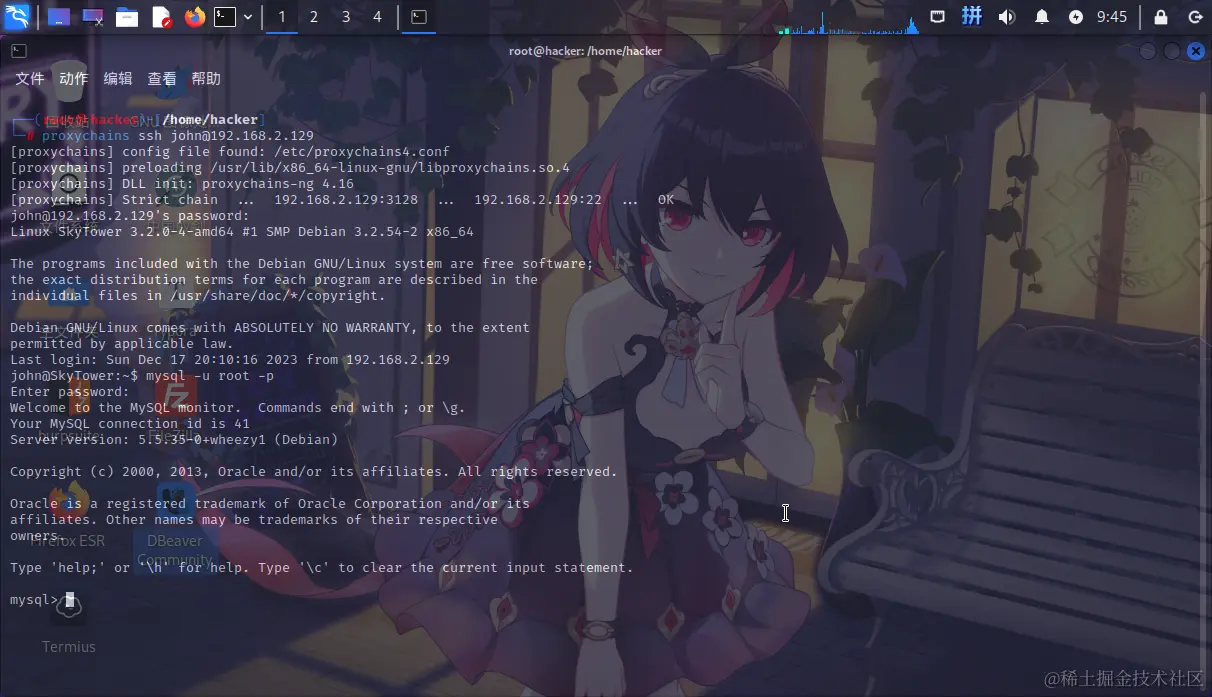Image resolution: width=1212 pixels, height=697 pixels.
Task: Click the 拼 input method indicator
Action: point(971,17)
